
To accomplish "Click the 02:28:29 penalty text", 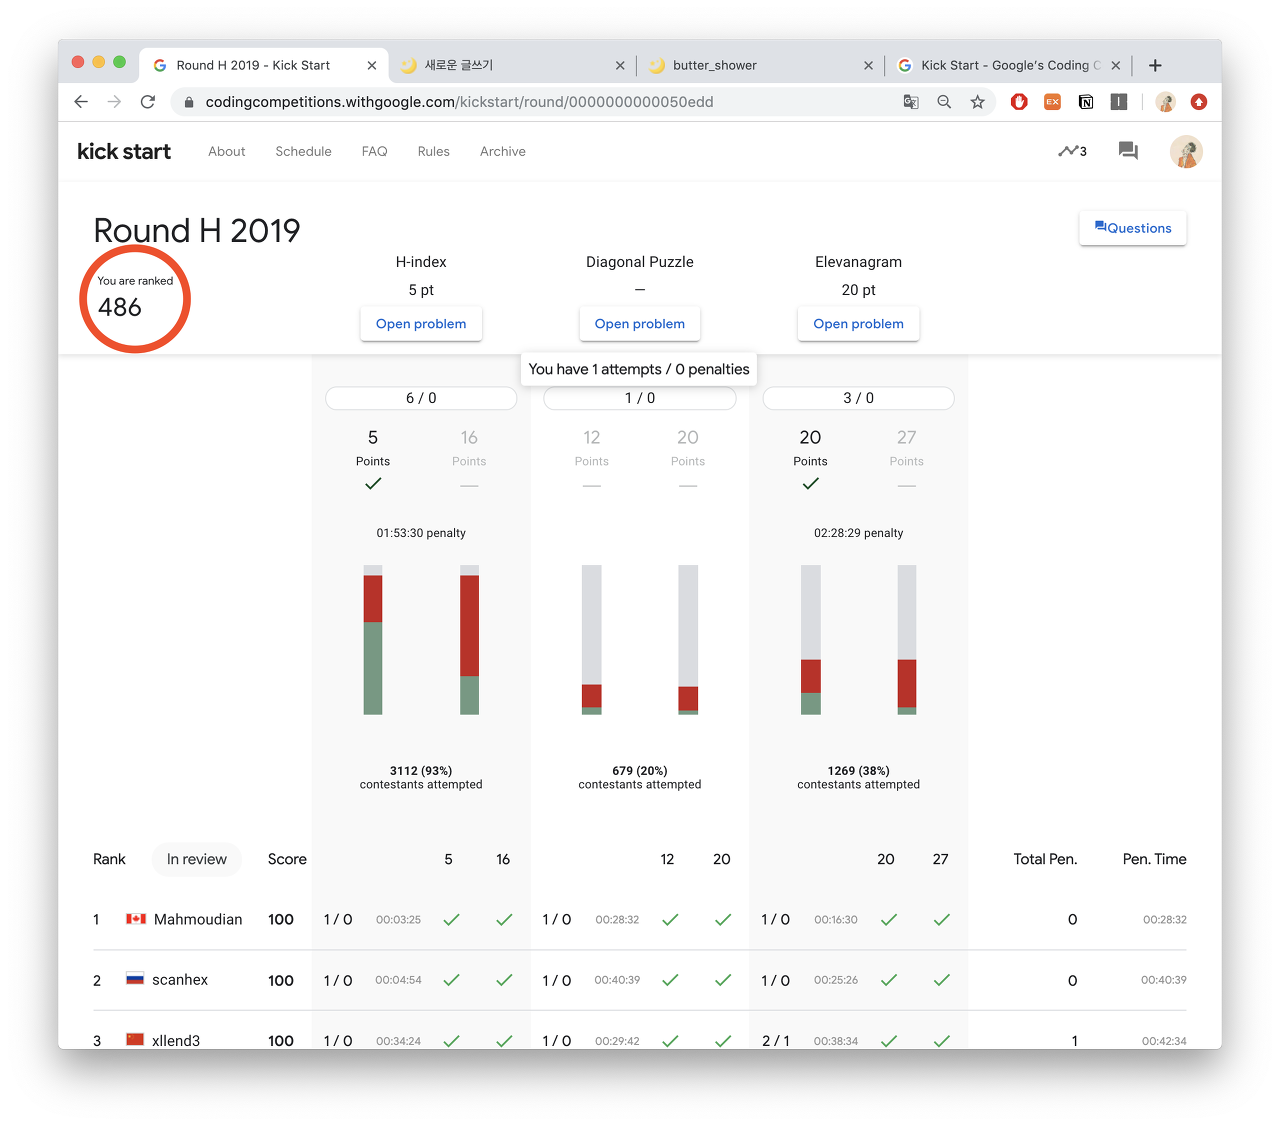I will 858,533.
